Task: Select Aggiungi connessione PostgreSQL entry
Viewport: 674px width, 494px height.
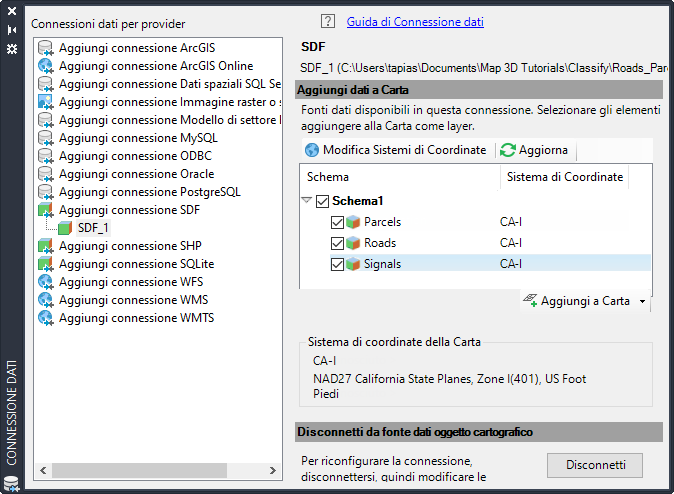Action: coord(149,192)
